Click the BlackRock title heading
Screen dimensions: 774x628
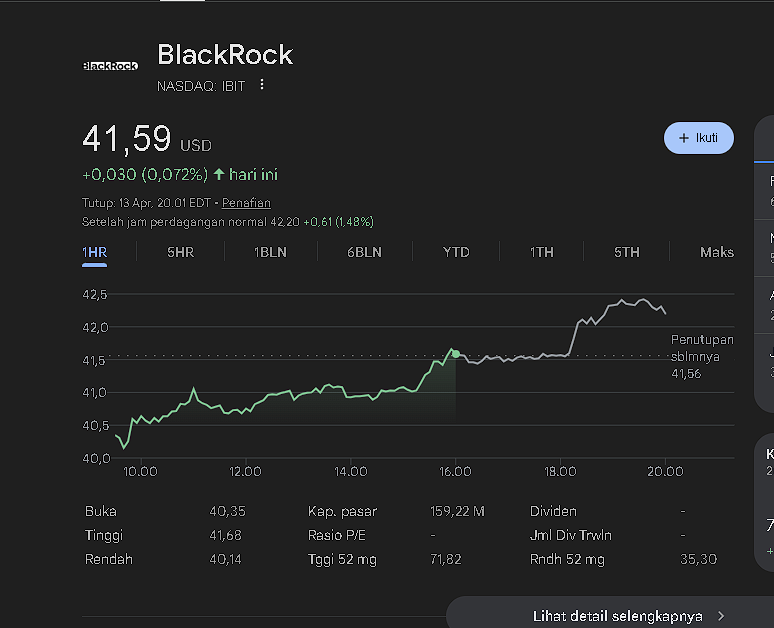point(225,54)
